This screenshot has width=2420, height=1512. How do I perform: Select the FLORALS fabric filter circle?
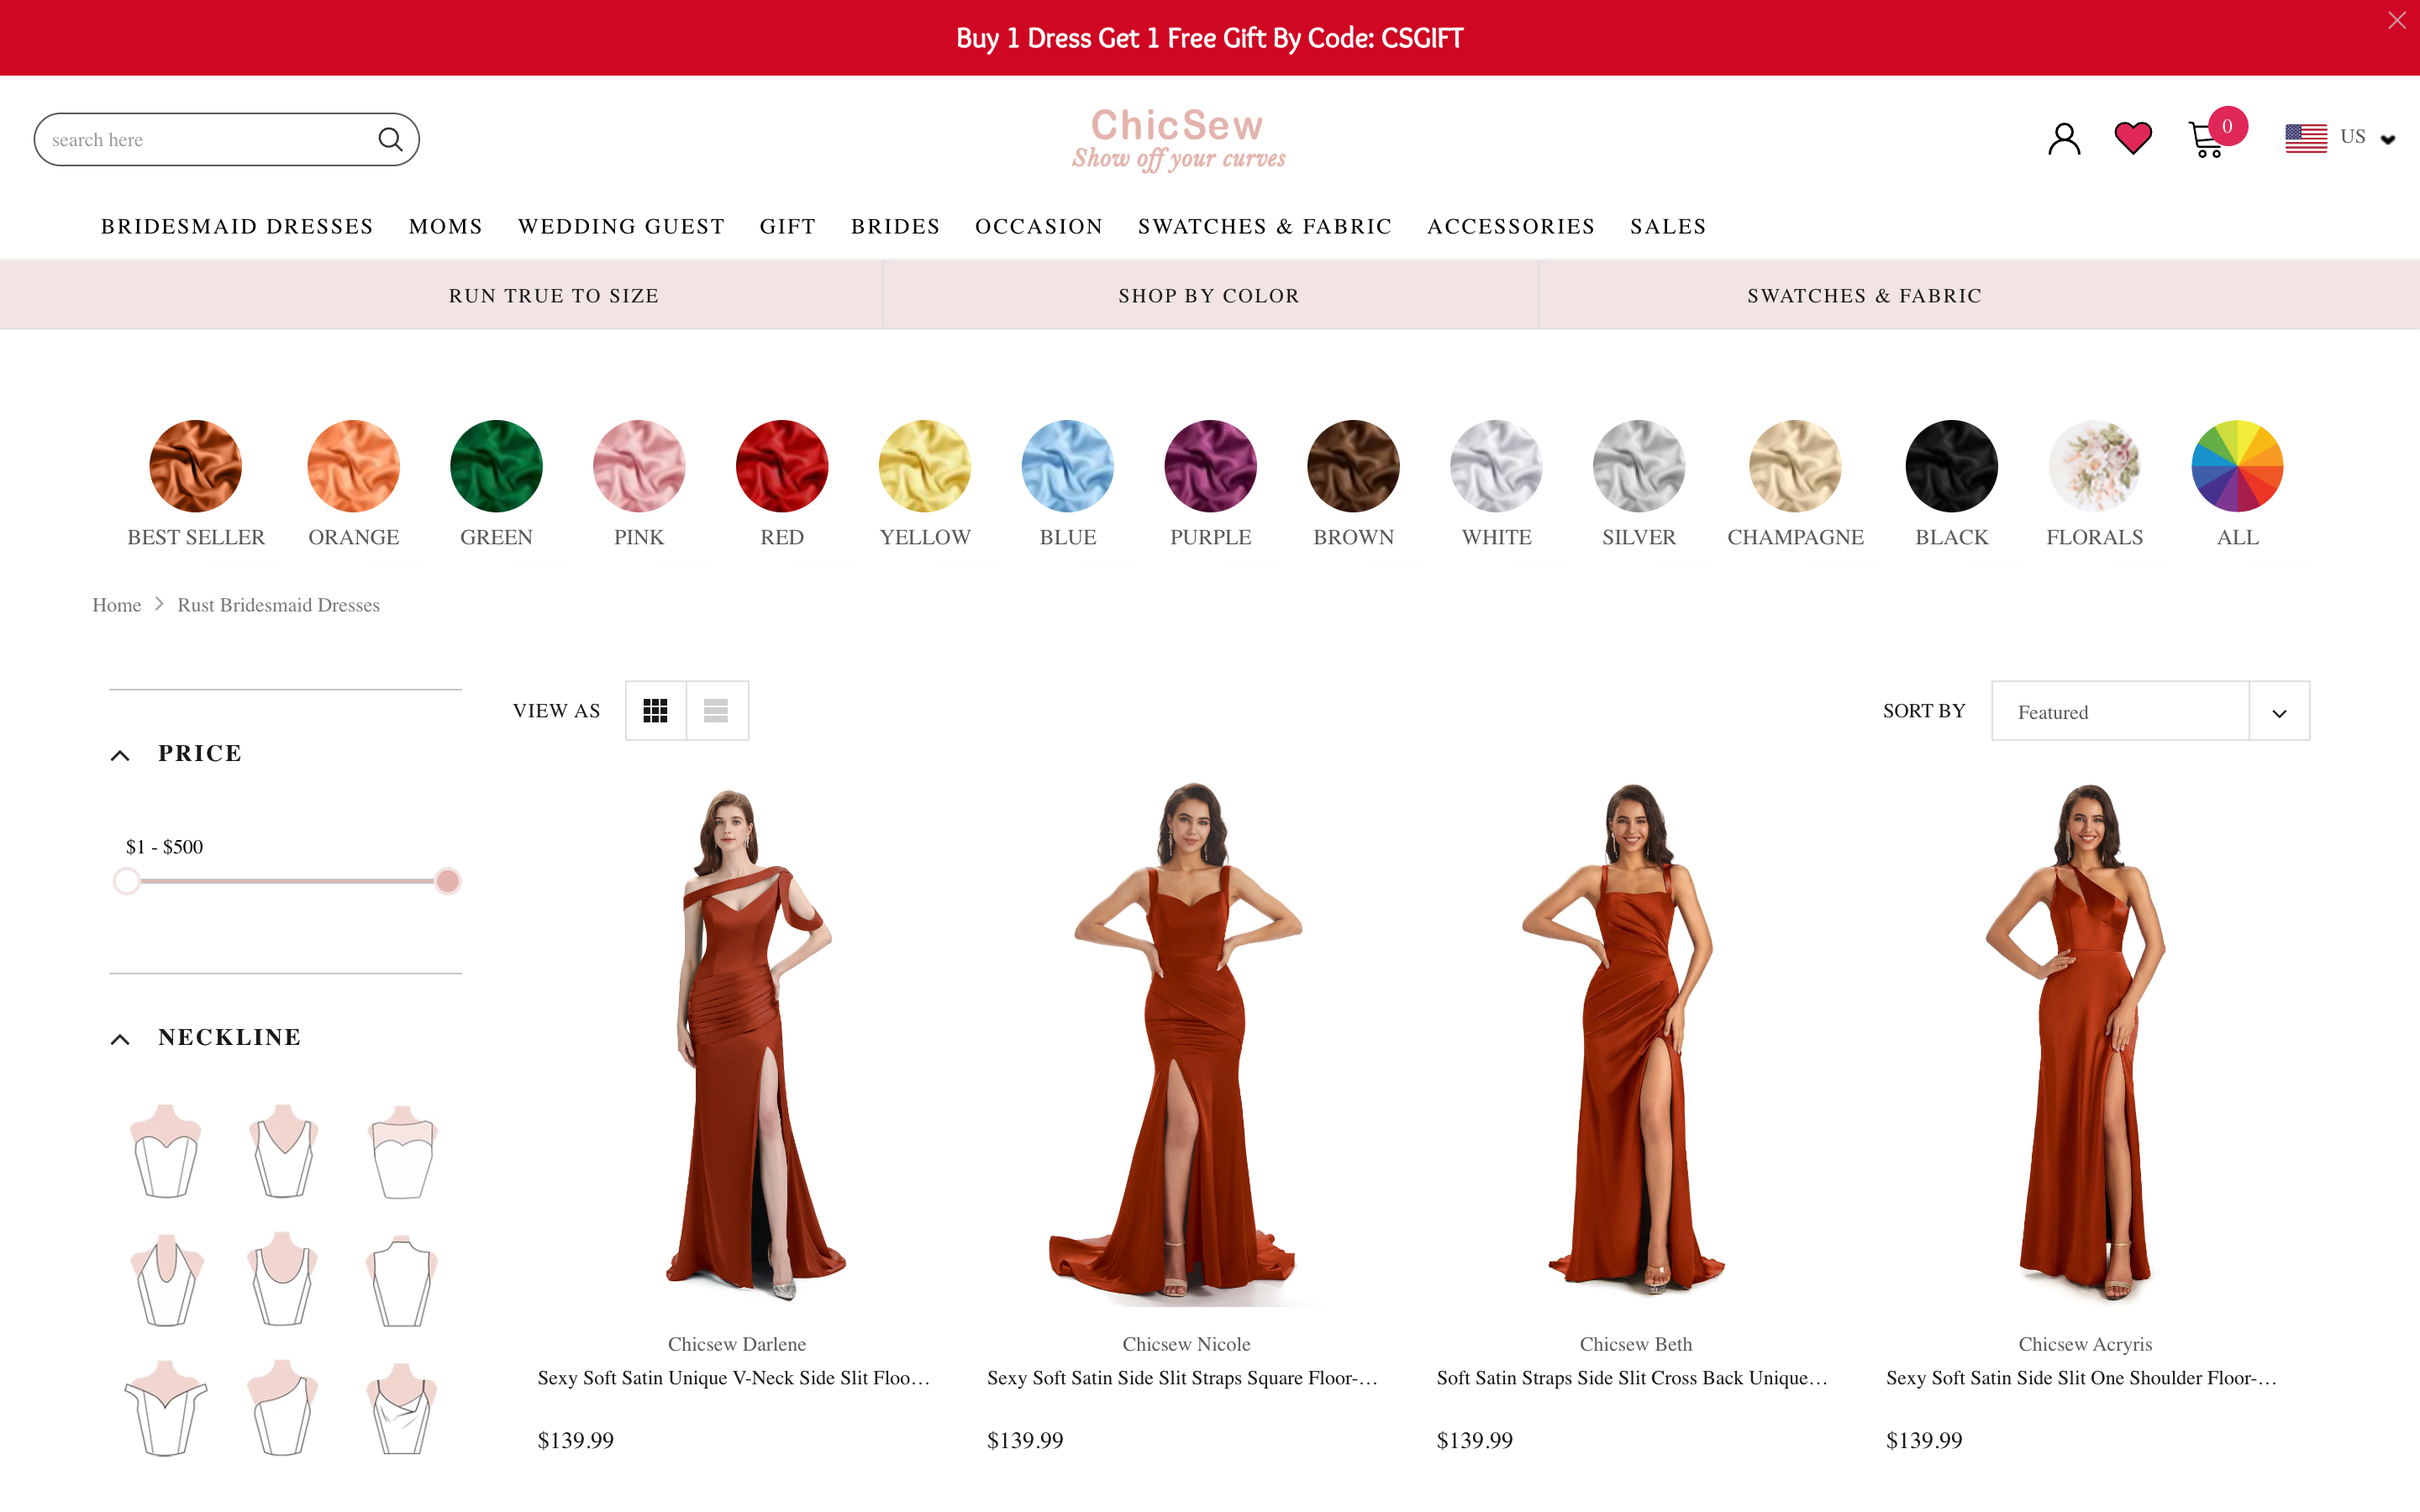coord(2094,465)
